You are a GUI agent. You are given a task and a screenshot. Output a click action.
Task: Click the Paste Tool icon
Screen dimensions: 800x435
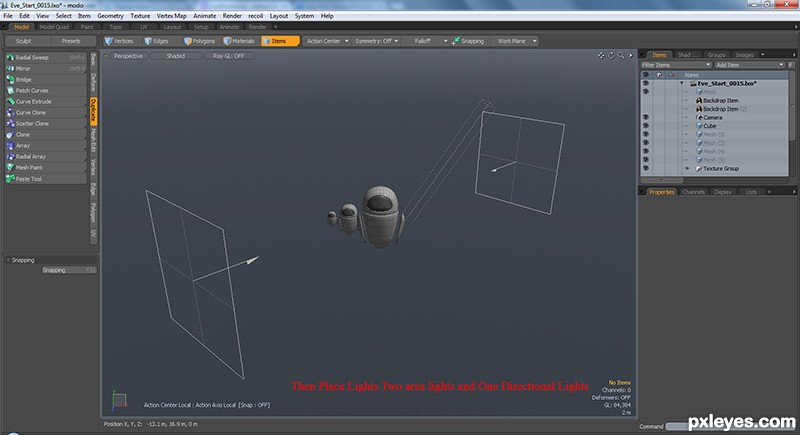click(10, 179)
